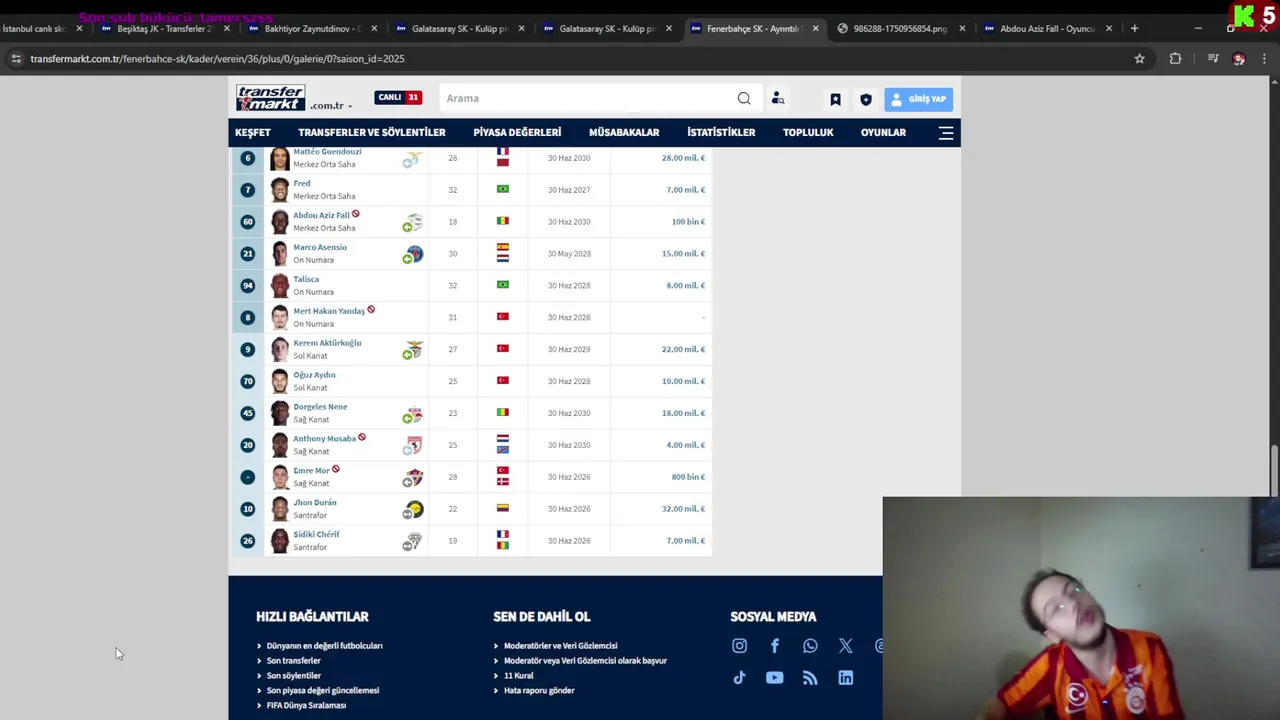Open the .com.tr country domain dropdown
Image resolution: width=1280 pixels, height=720 pixels.
pyautogui.click(x=331, y=105)
